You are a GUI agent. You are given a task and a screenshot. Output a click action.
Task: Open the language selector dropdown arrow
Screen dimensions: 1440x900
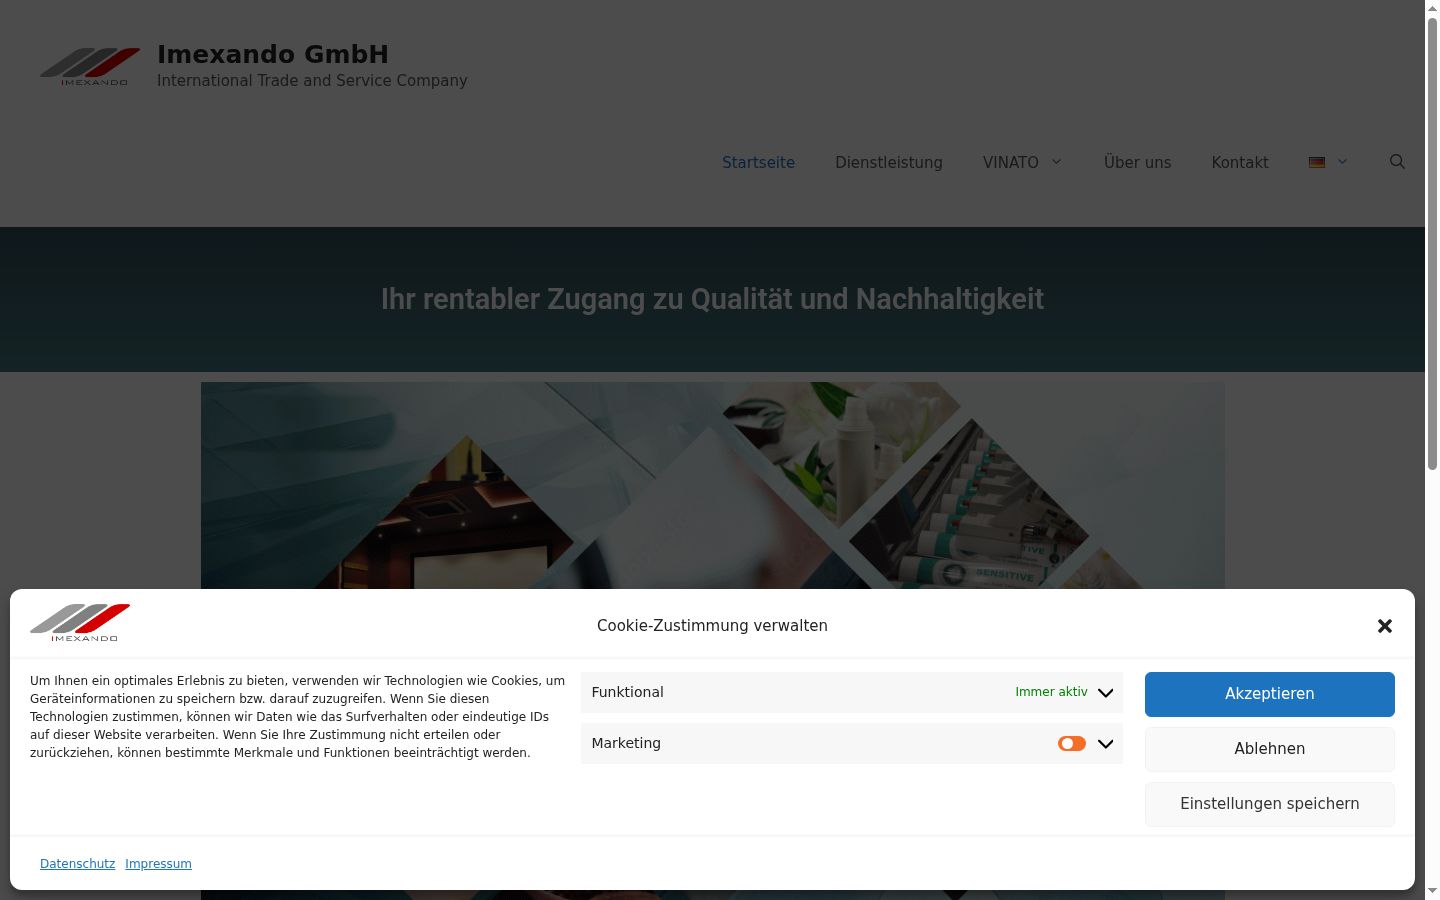[x=1342, y=162]
